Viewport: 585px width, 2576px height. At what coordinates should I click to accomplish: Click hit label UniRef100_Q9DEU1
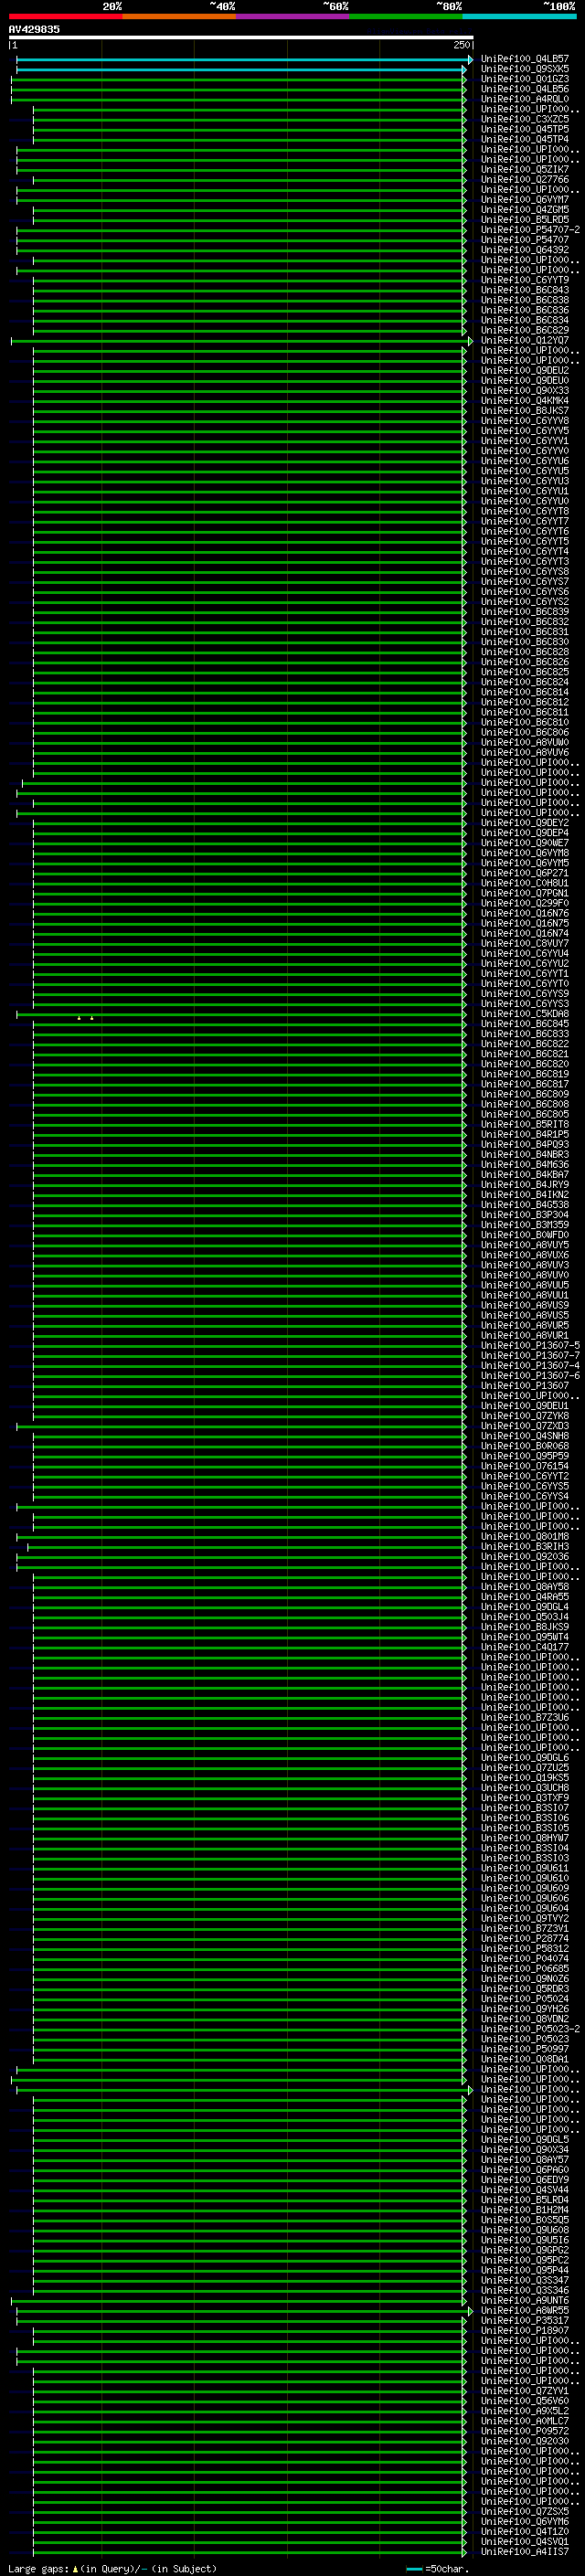pos(525,1406)
